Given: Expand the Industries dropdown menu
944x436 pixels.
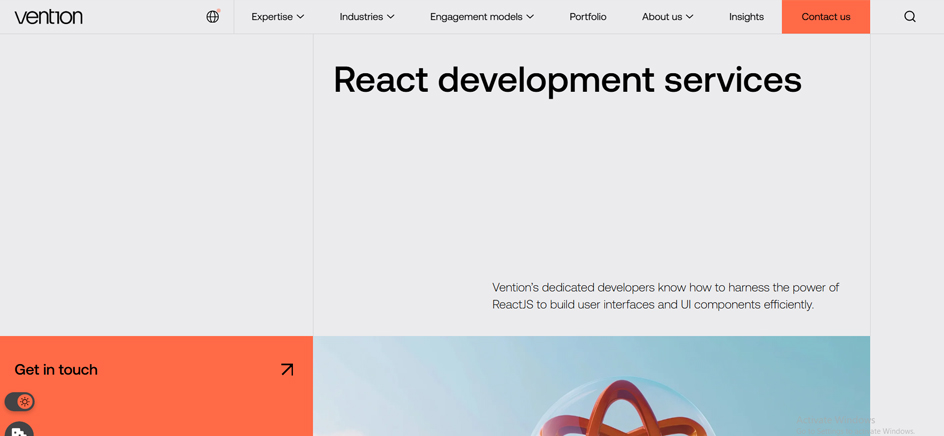Looking at the screenshot, I should pos(367,17).
